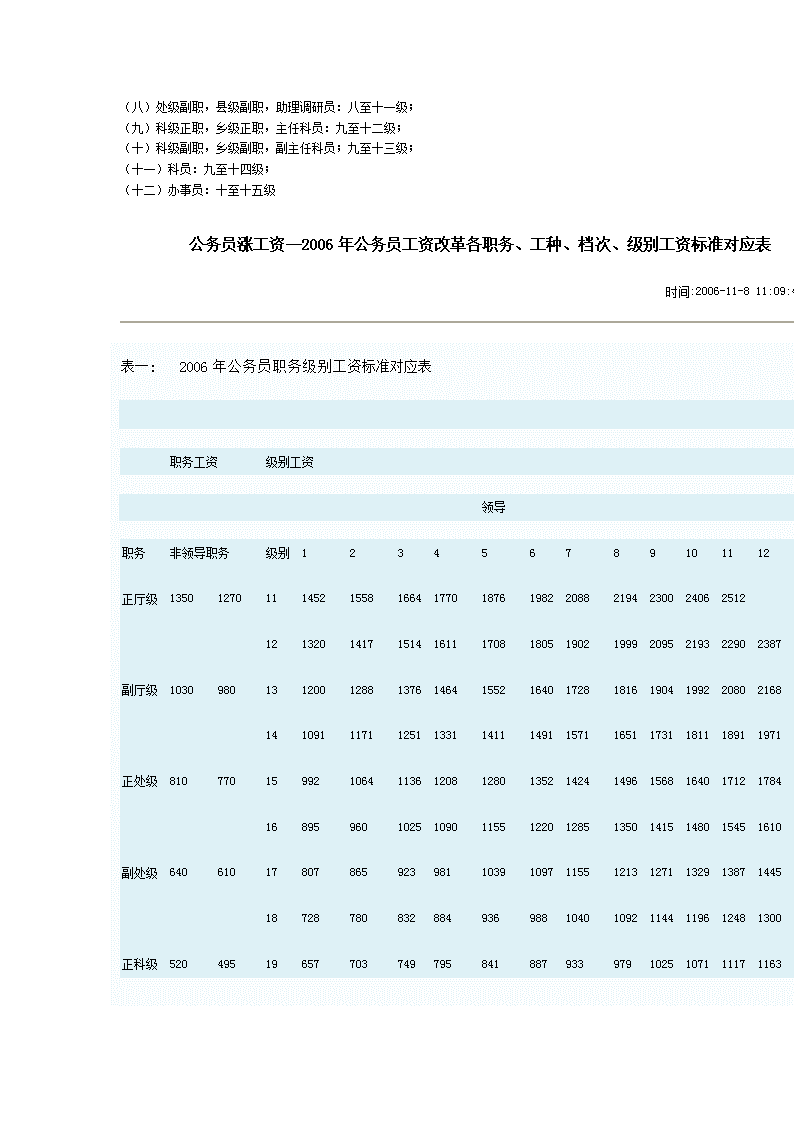Click the cell showing 1558
The height and width of the screenshot is (1123, 794).
tap(362, 599)
